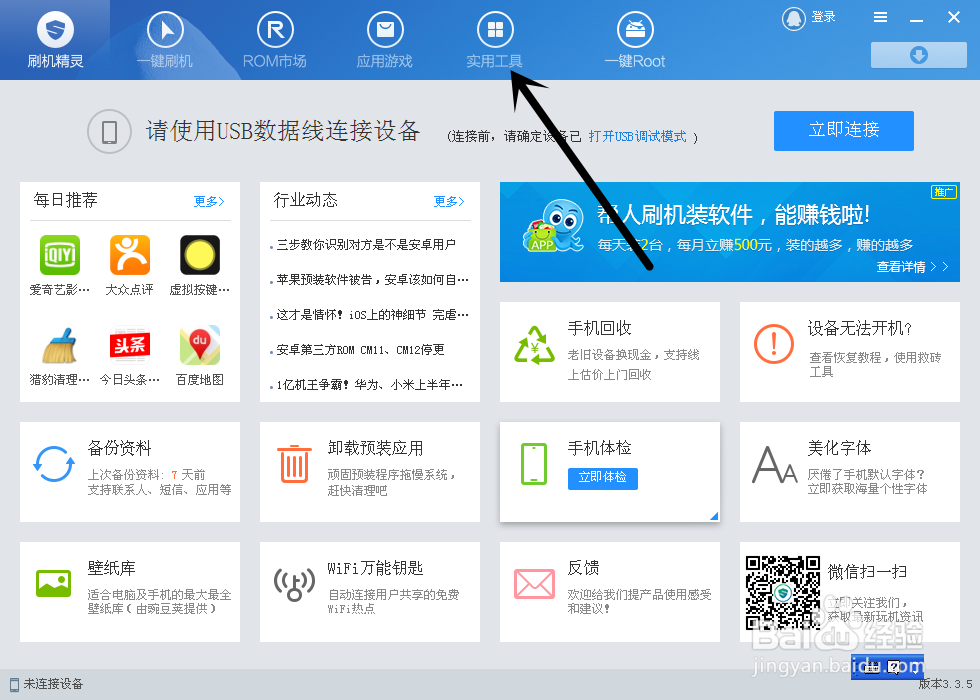Open the 大众点评 app icon

pyautogui.click(x=130, y=255)
